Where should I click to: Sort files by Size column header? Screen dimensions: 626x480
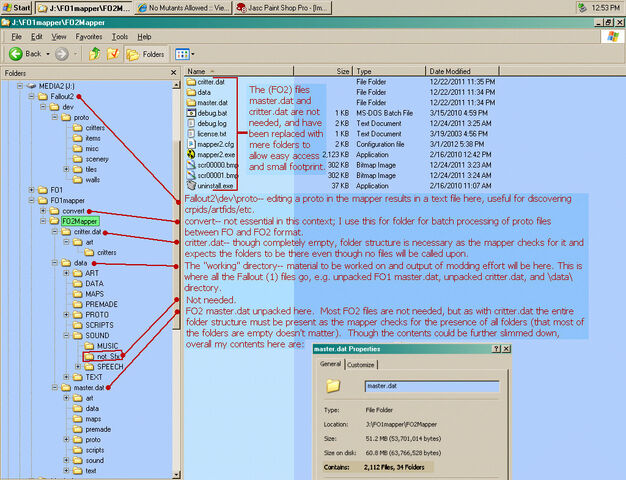(323, 71)
